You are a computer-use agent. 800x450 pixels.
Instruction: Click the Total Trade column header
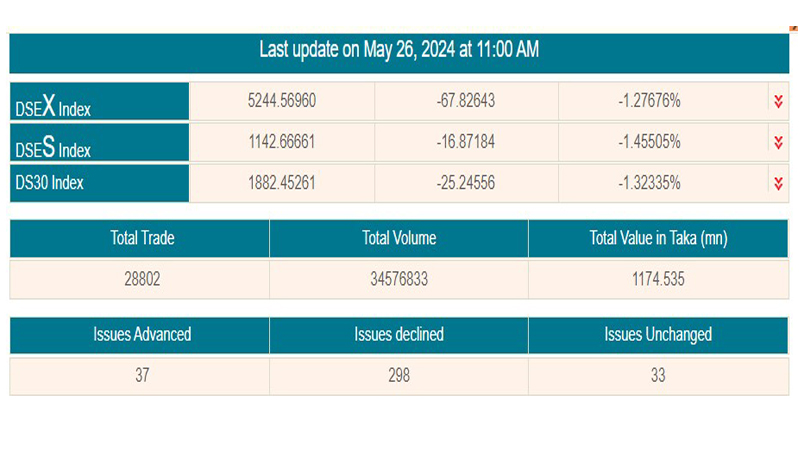(140, 239)
